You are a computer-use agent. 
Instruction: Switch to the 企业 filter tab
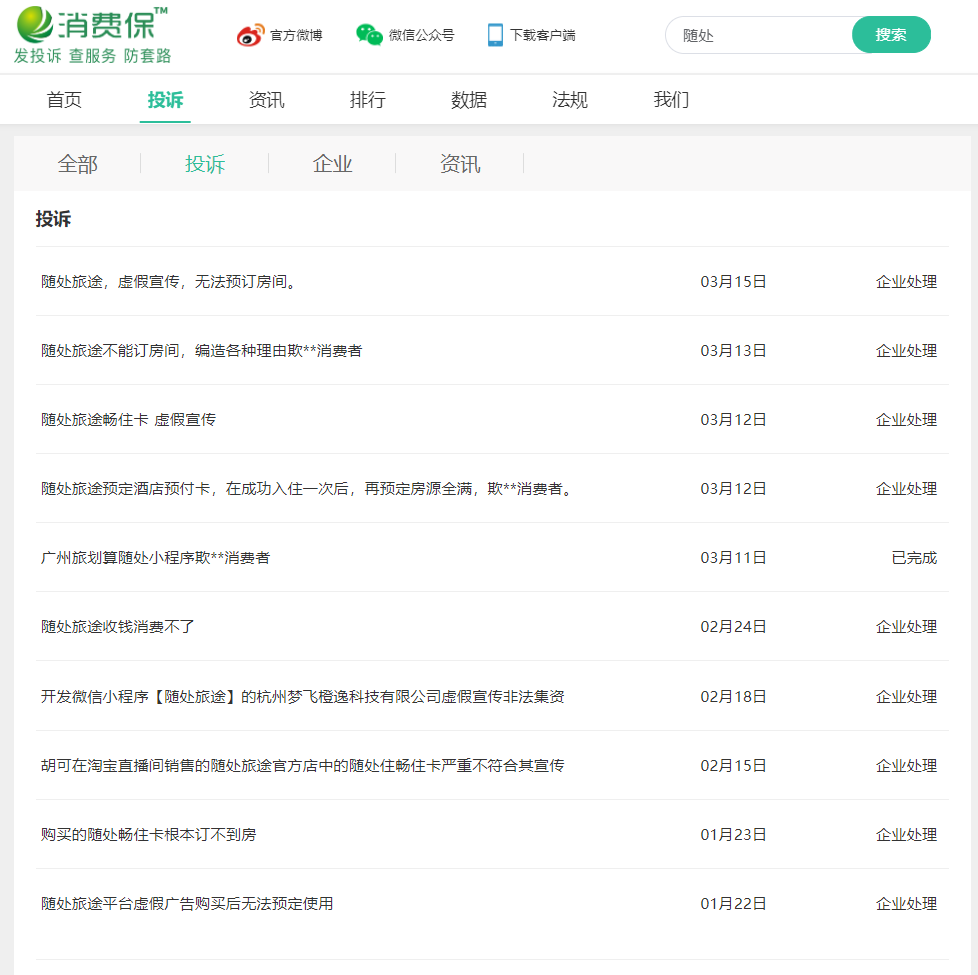click(x=332, y=164)
